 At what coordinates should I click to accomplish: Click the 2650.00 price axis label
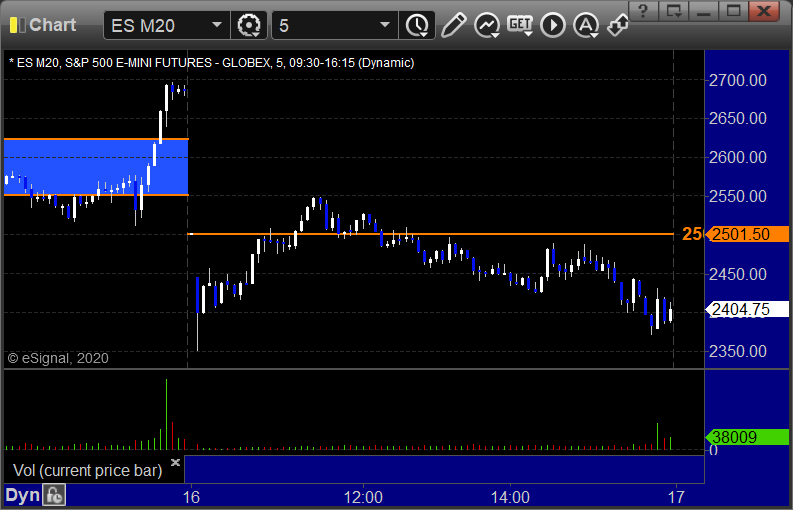coord(737,118)
